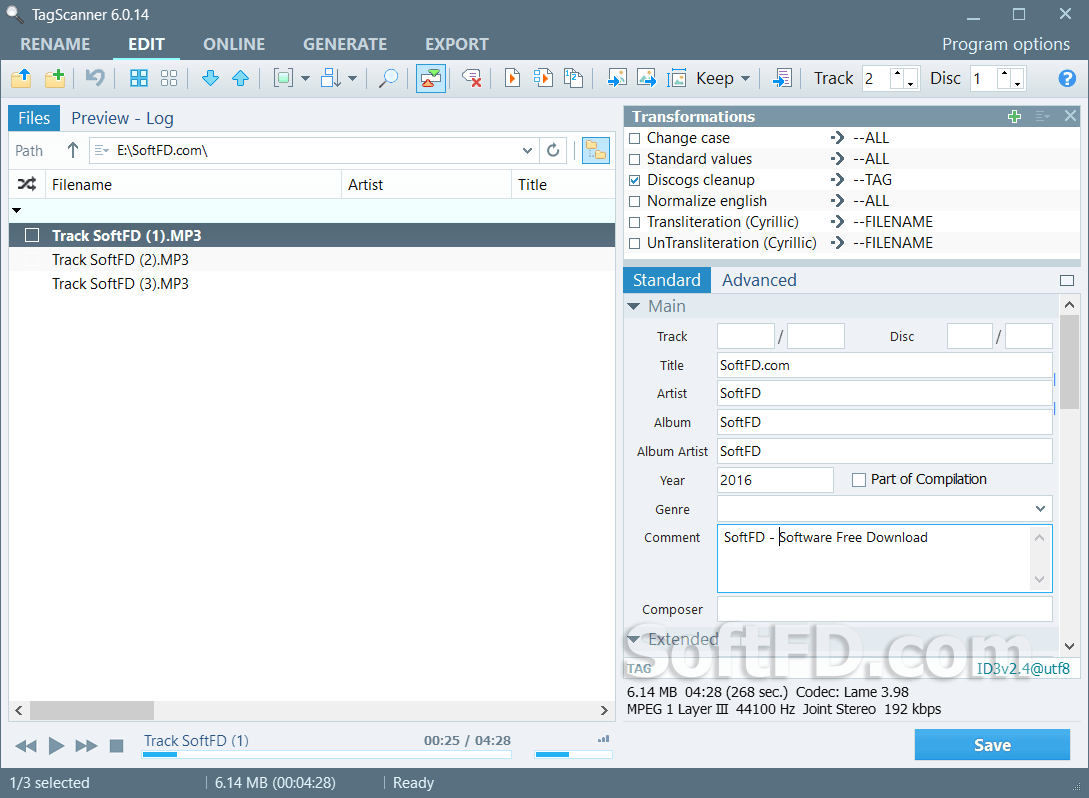Click the undo arrow icon
Viewport: 1089px width, 798px height.
point(95,78)
